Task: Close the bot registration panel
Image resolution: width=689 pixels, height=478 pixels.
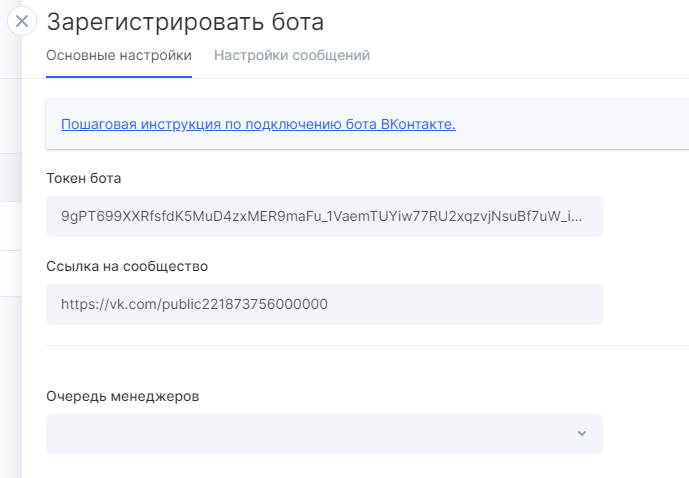Action: point(22,21)
